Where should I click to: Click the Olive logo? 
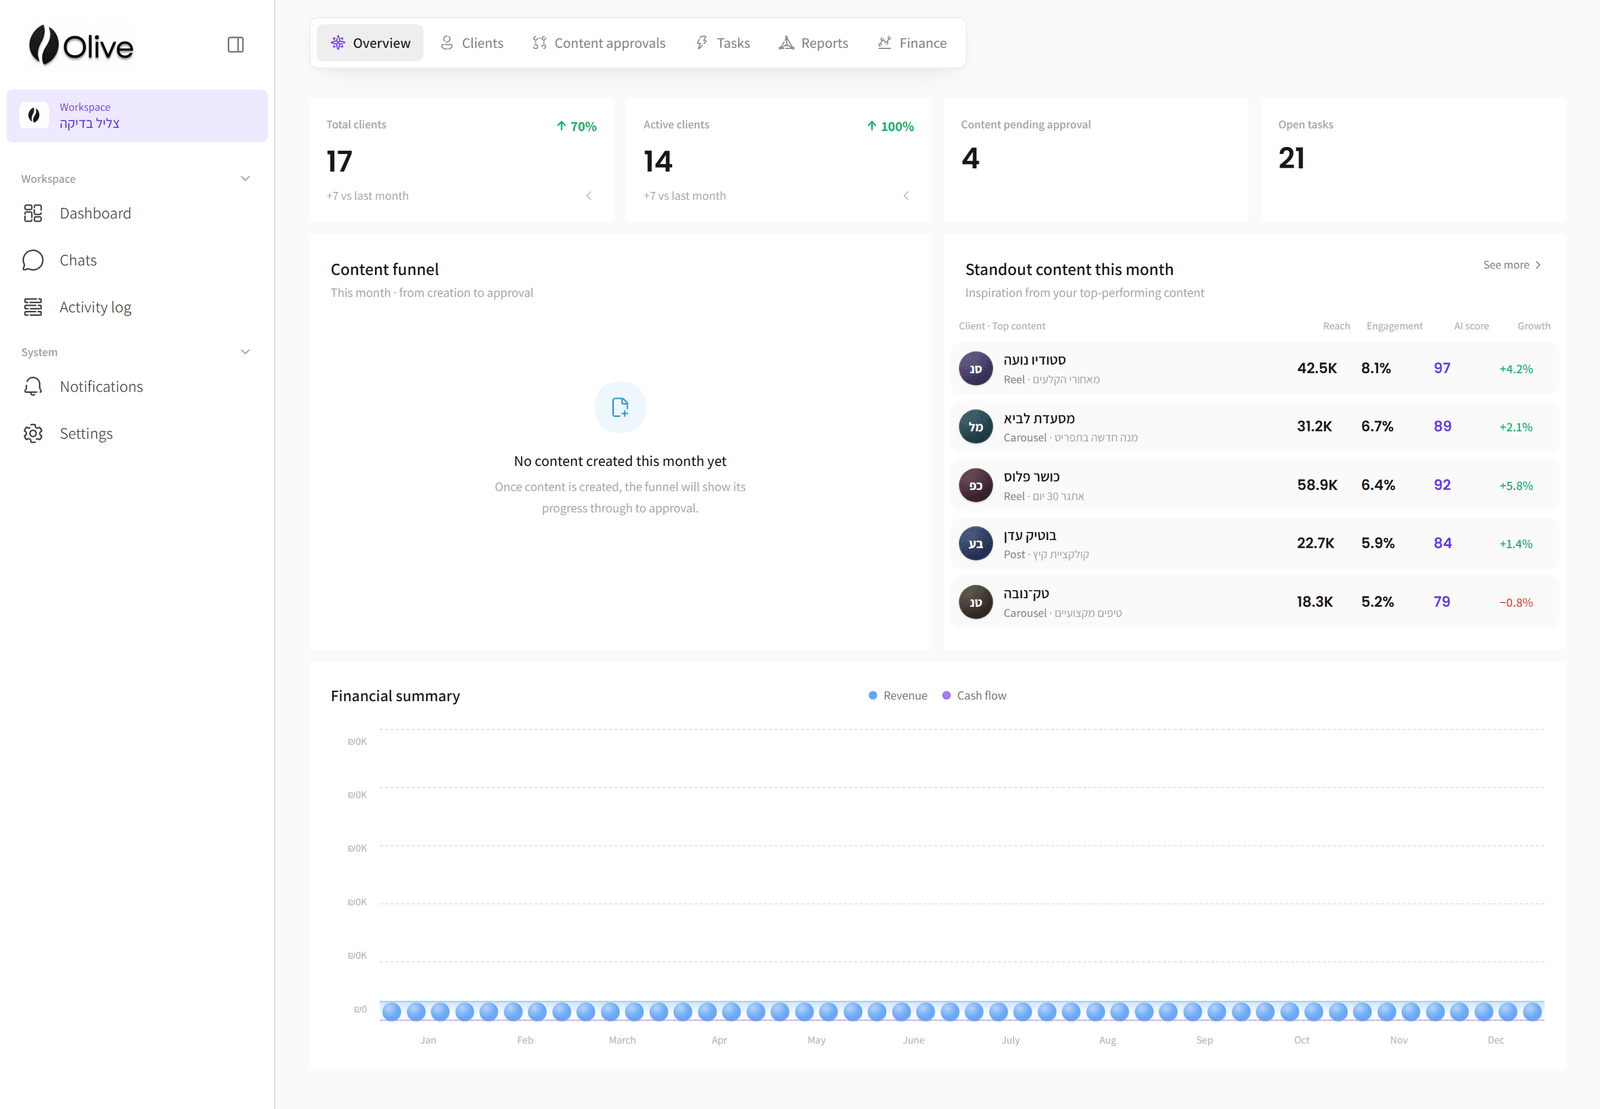81,45
